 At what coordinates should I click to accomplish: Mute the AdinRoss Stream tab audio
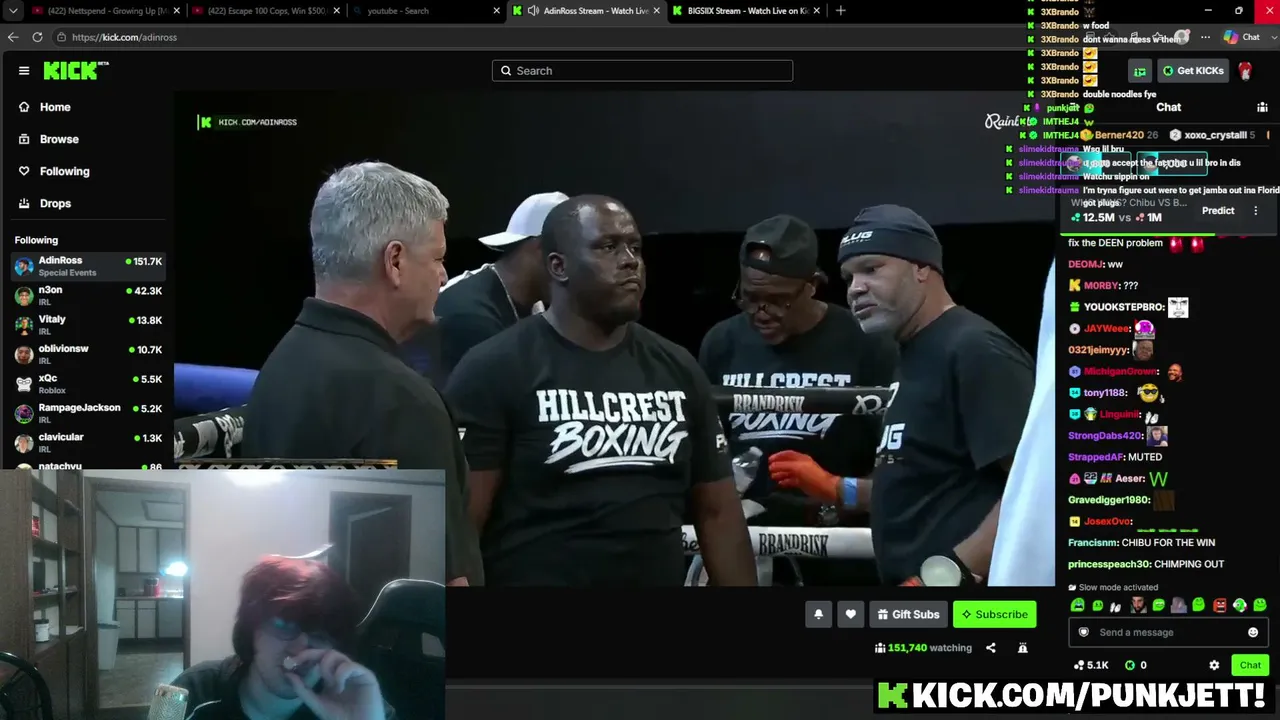click(534, 11)
